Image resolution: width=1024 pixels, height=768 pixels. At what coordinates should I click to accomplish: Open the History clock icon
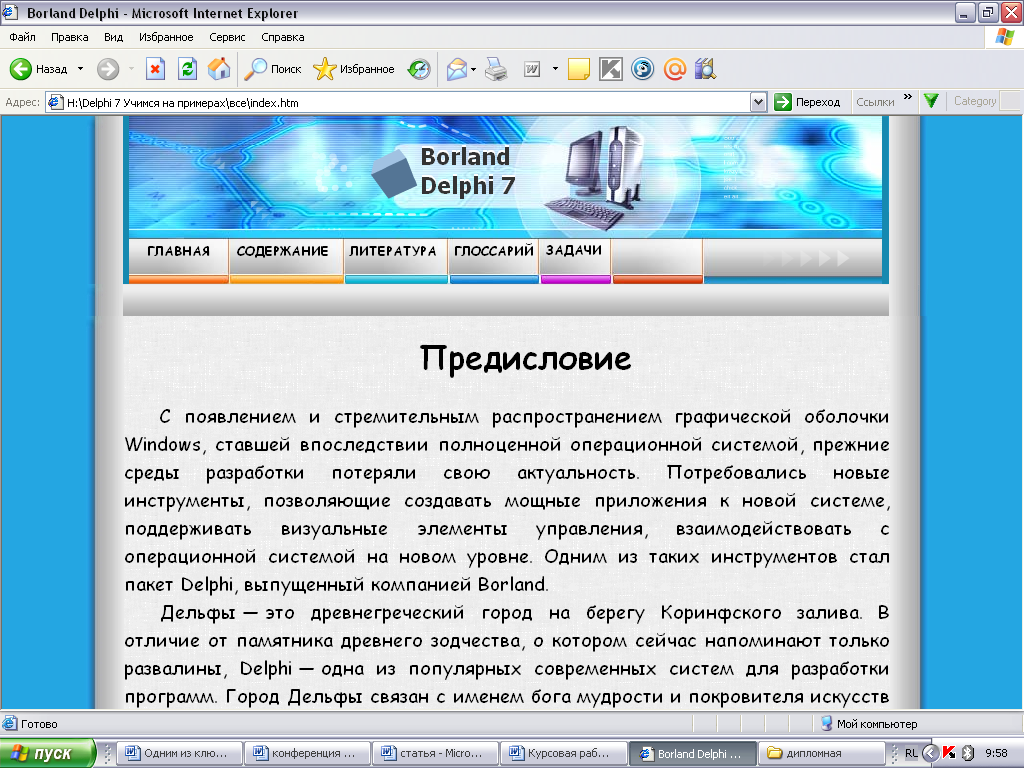(x=419, y=69)
